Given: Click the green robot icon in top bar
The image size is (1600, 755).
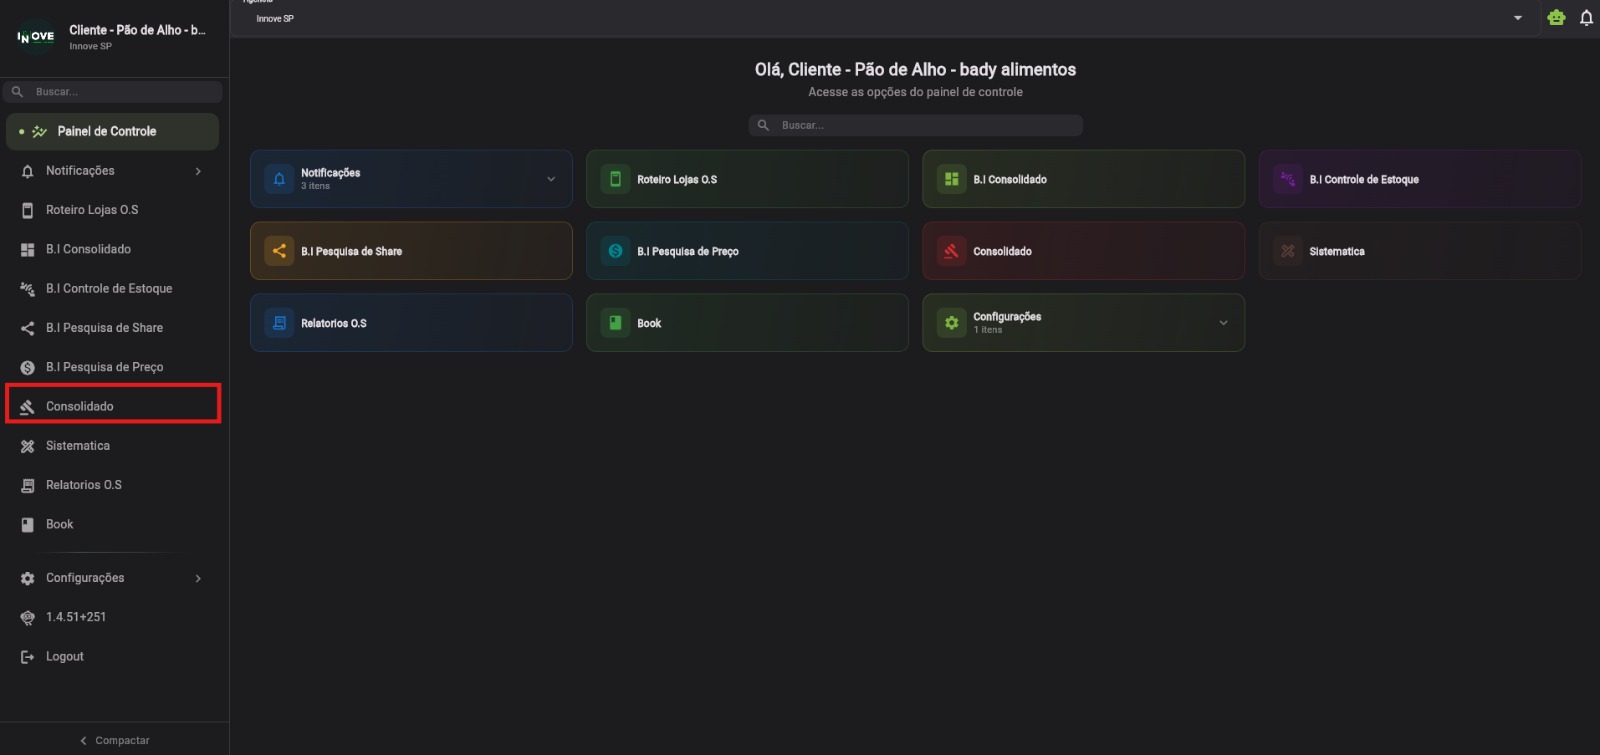Looking at the screenshot, I should click(x=1556, y=17).
